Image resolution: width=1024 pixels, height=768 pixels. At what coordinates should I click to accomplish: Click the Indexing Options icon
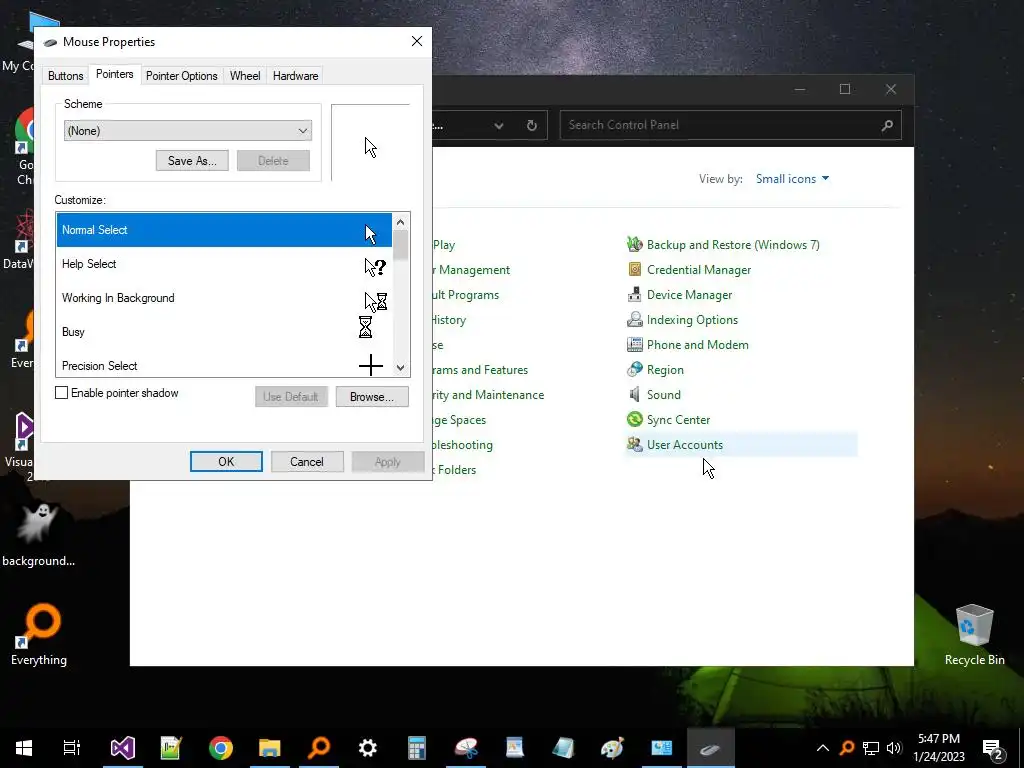pyautogui.click(x=635, y=319)
